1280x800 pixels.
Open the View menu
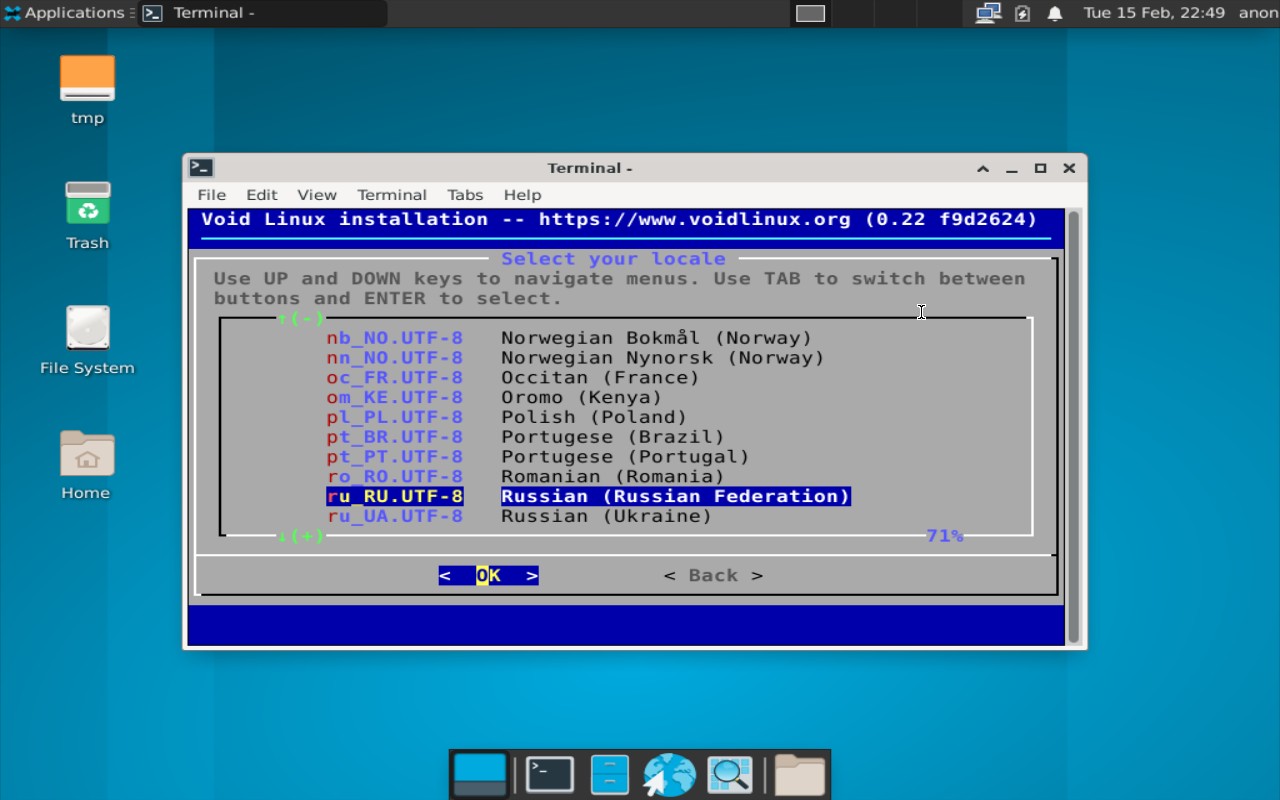tap(317, 195)
